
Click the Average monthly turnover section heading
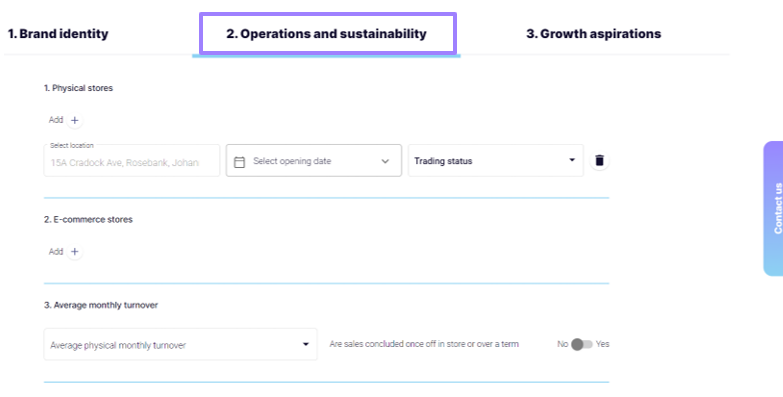pos(101,305)
